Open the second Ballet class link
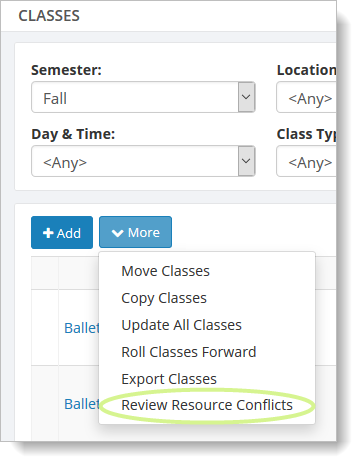Image resolution: width=362 pixels, height=467 pixels. (x=82, y=404)
